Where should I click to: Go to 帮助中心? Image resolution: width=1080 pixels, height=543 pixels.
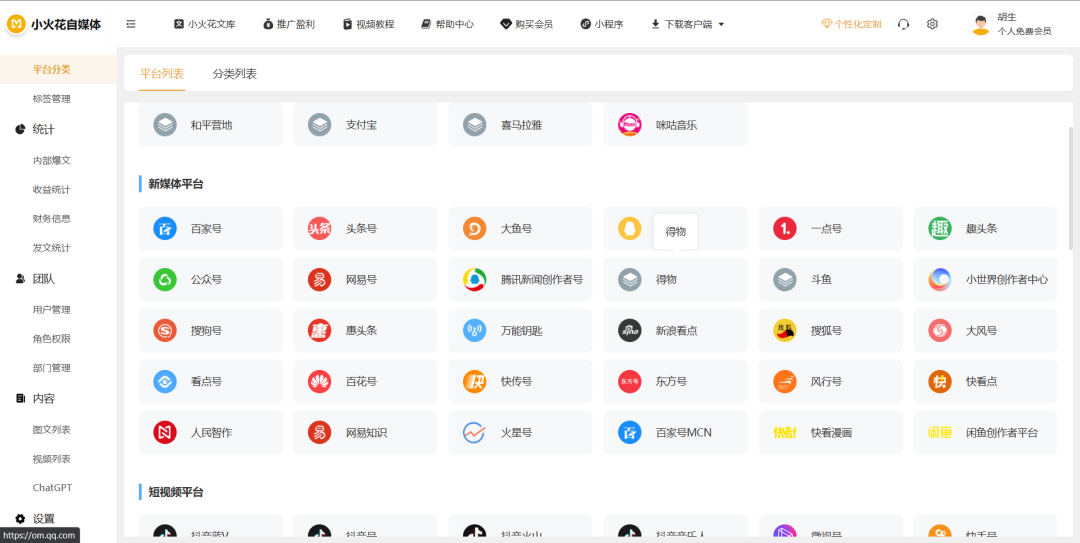[448, 24]
